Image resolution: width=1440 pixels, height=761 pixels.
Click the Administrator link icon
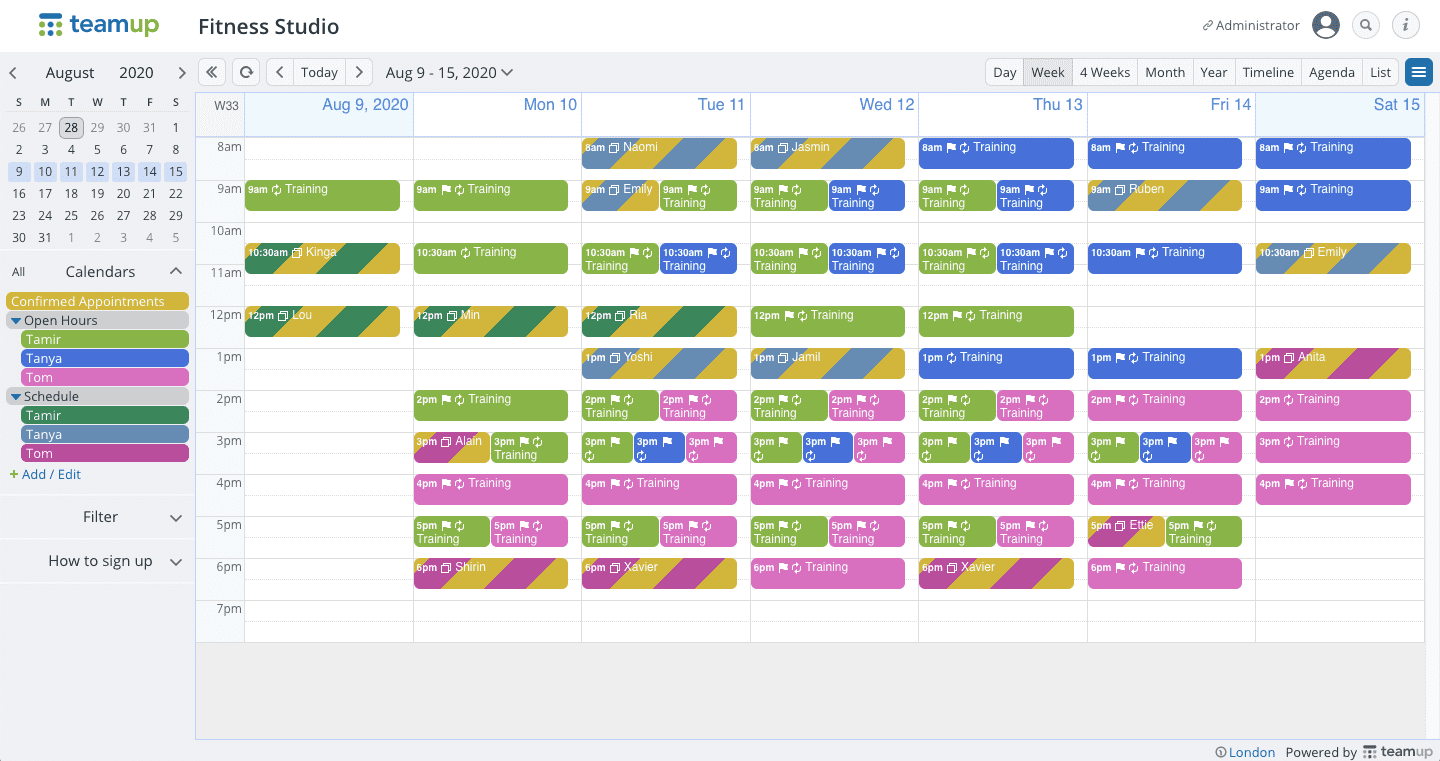click(1208, 26)
